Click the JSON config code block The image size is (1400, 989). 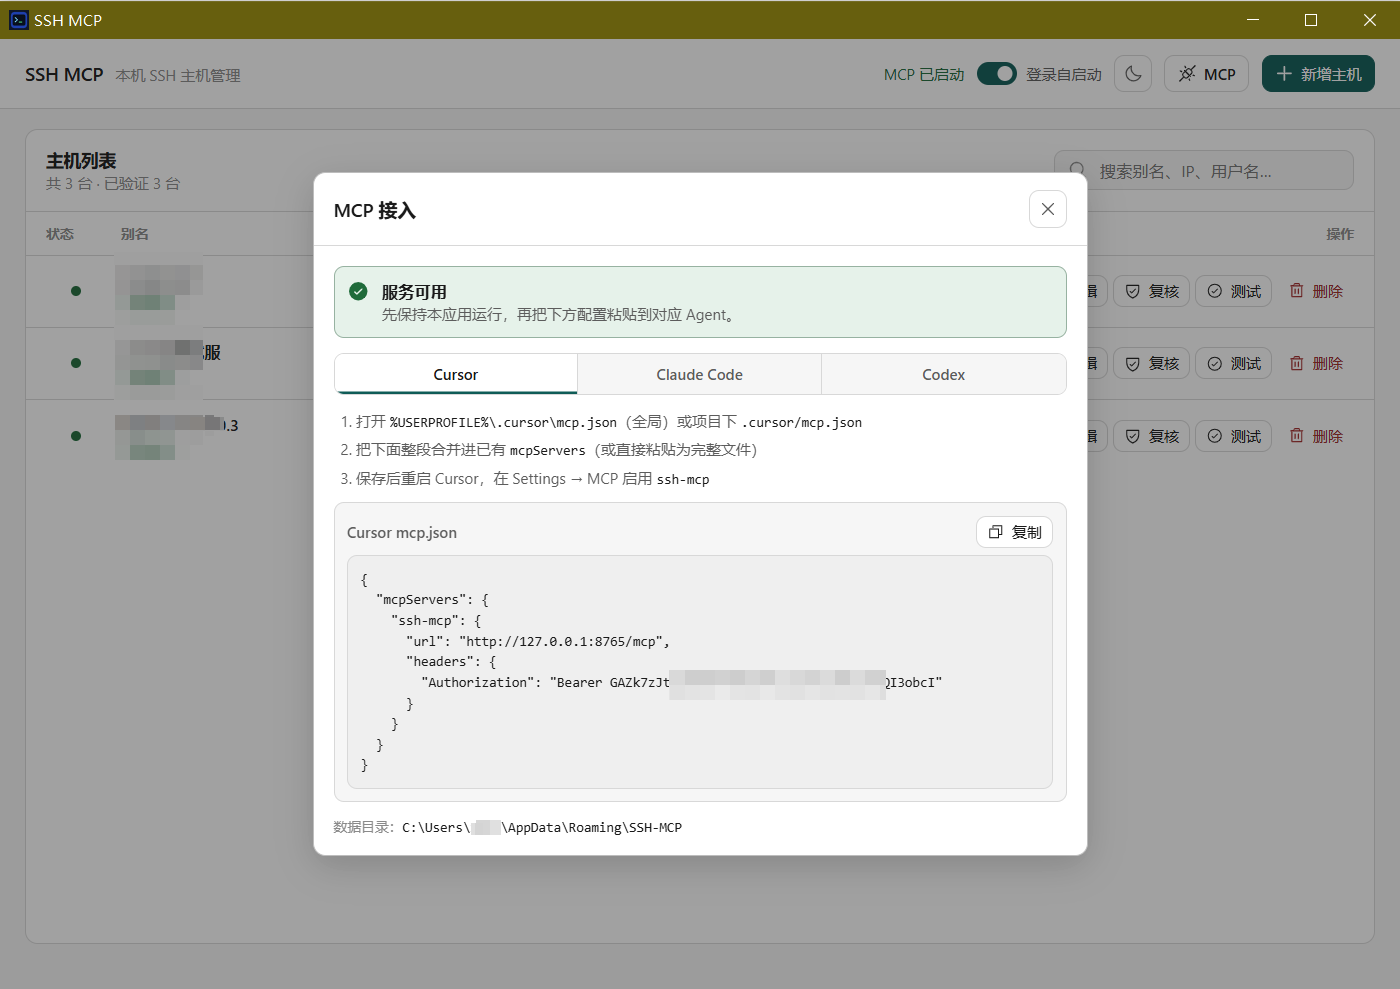[700, 672]
